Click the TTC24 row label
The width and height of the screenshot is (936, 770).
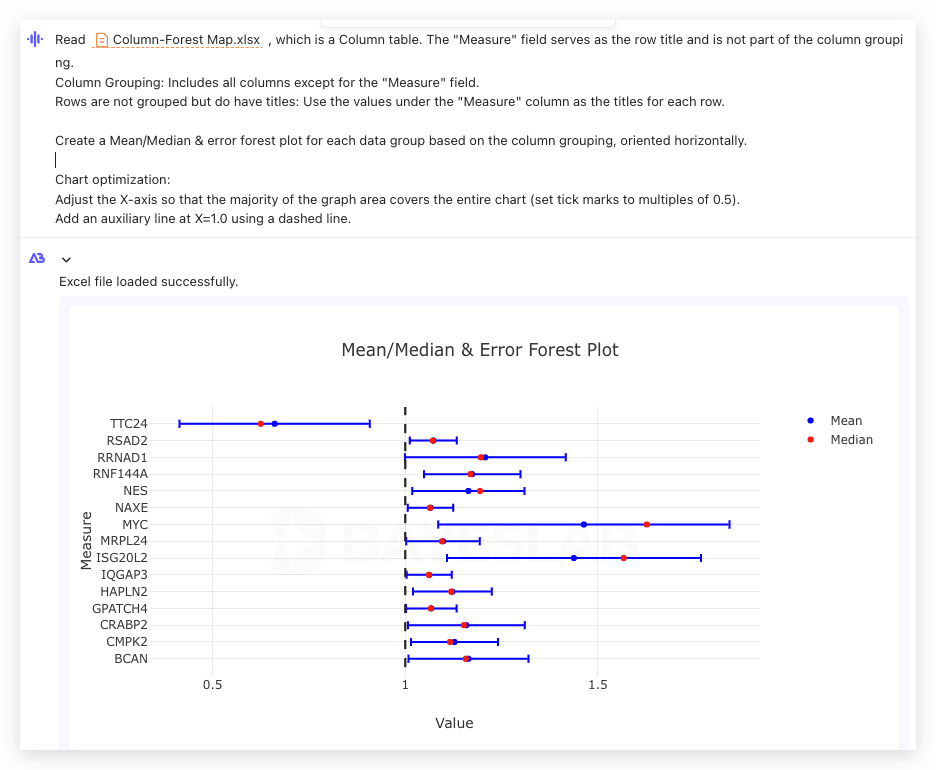(x=128, y=424)
